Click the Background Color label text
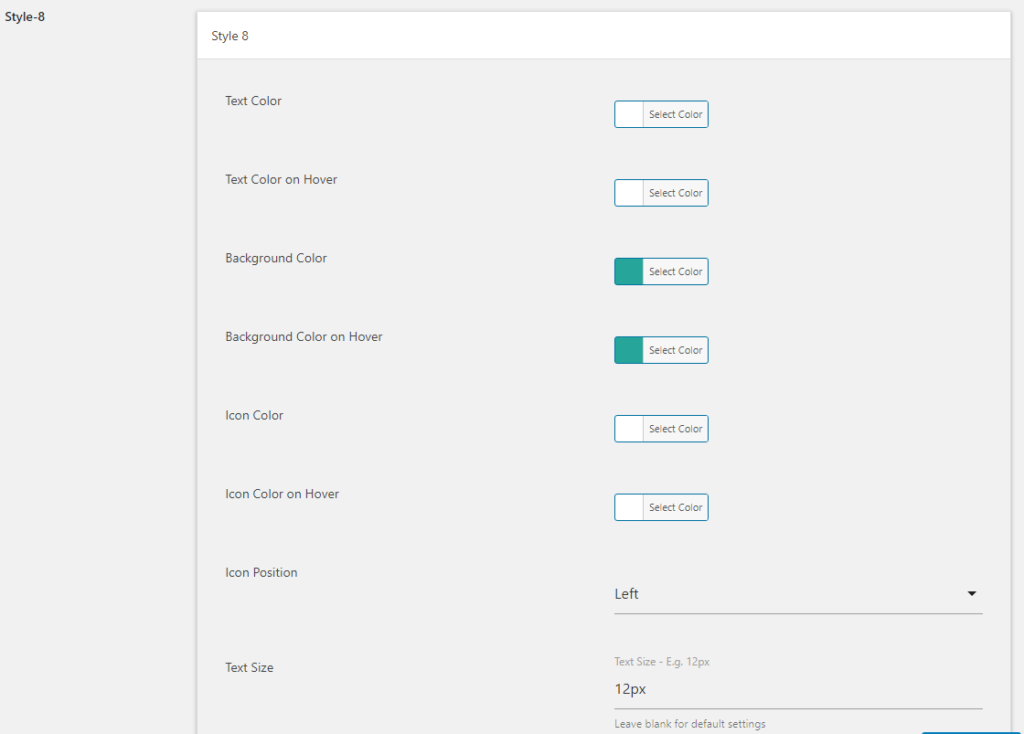 tap(276, 258)
